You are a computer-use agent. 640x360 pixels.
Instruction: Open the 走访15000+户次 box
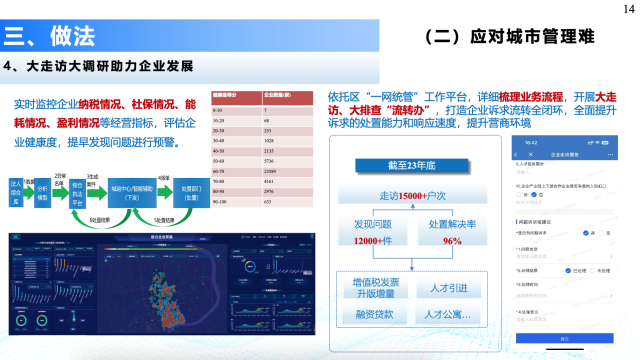pyautogui.click(x=413, y=196)
